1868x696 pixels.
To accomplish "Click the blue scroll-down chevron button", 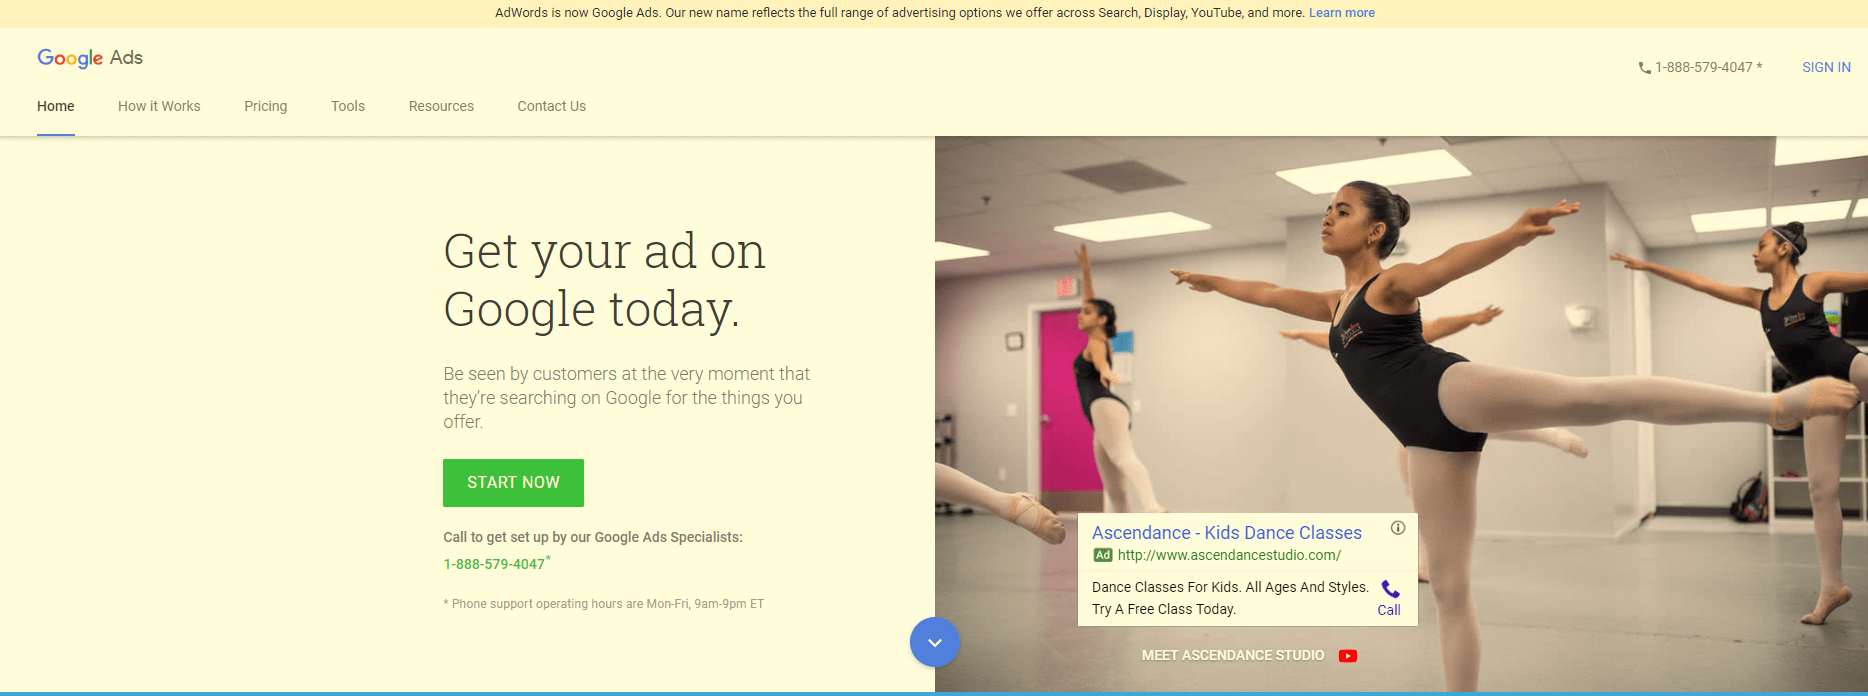I will click(935, 643).
